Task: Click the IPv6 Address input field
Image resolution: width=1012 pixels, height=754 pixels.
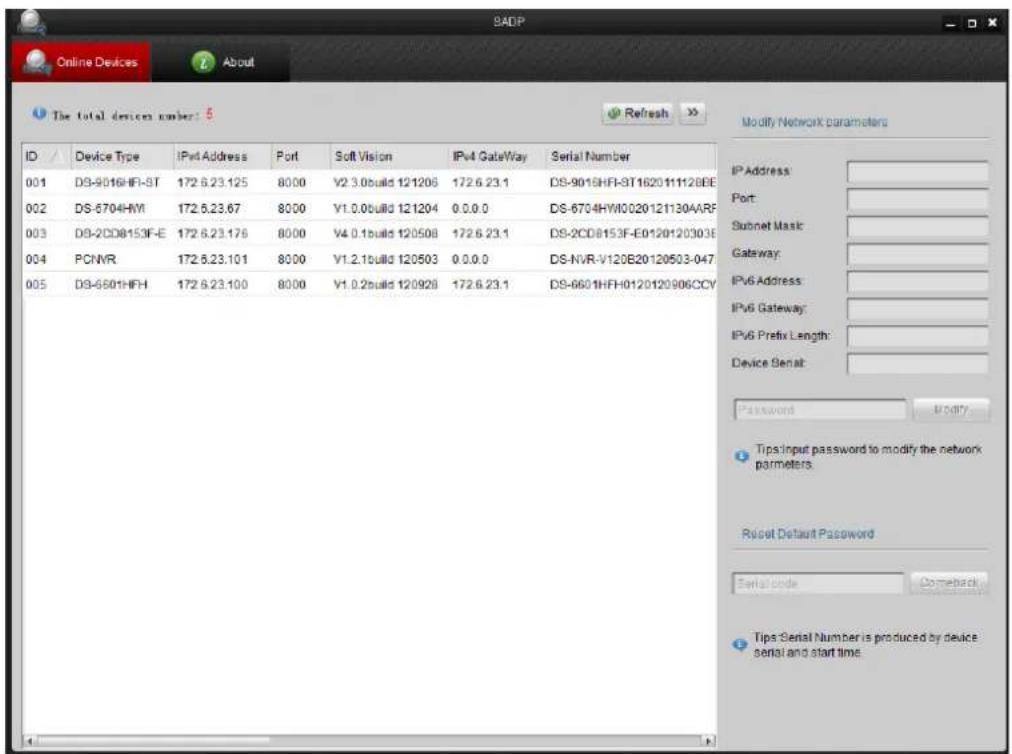Action: 917,281
